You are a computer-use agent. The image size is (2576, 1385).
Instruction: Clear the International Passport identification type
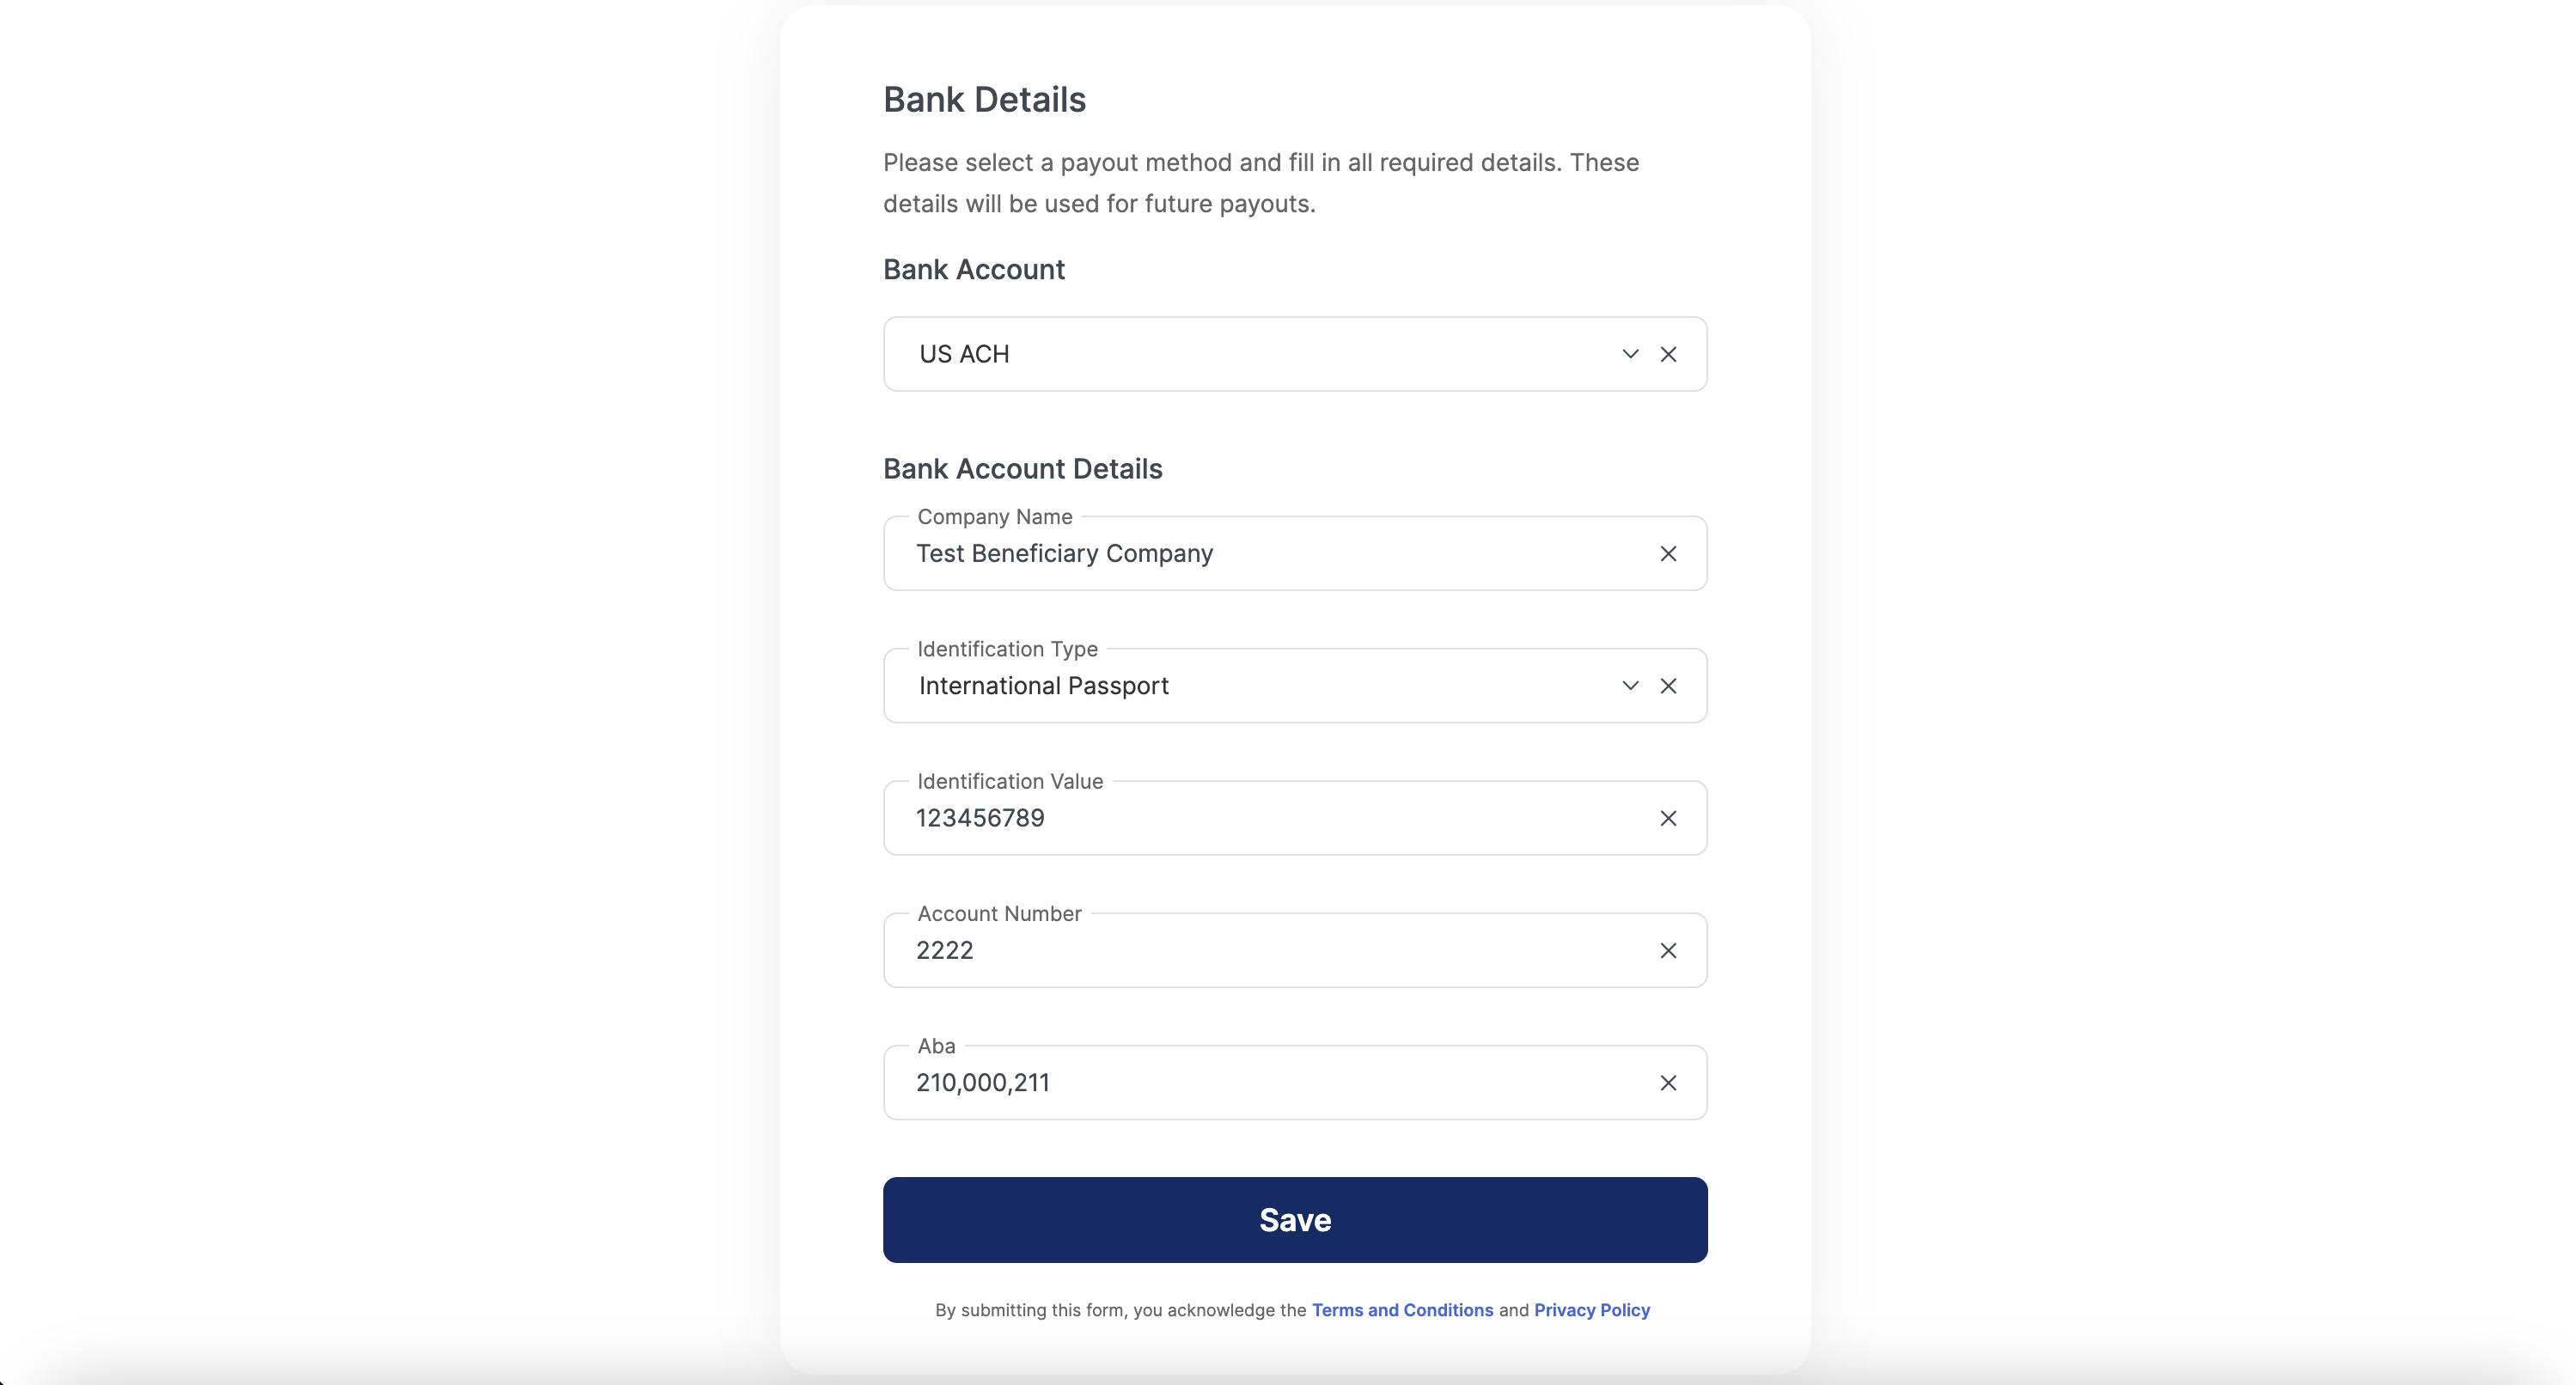pyautogui.click(x=1668, y=686)
